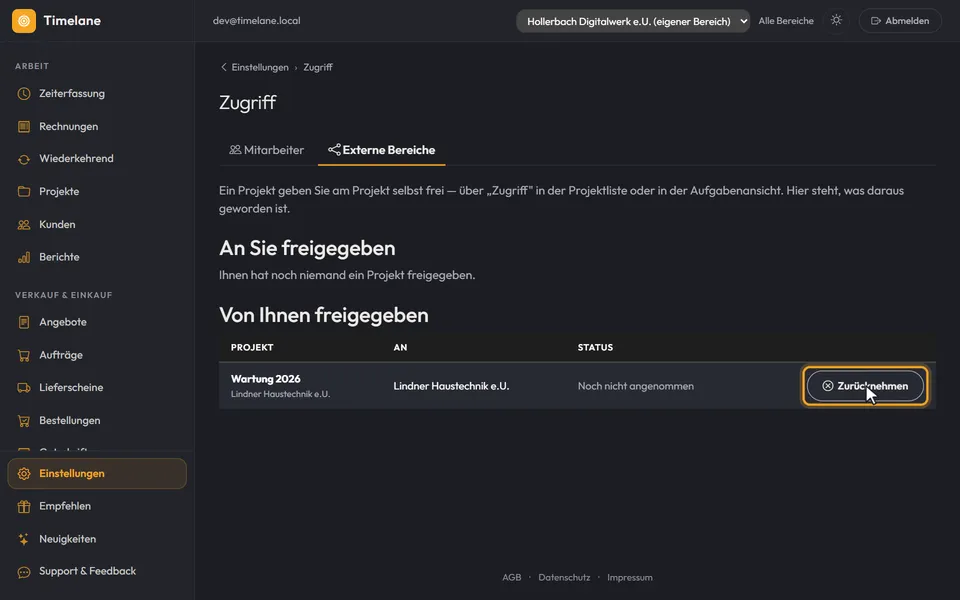Click the An Sie freigegeben heading
This screenshot has width=960, height=600.
click(307, 249)
